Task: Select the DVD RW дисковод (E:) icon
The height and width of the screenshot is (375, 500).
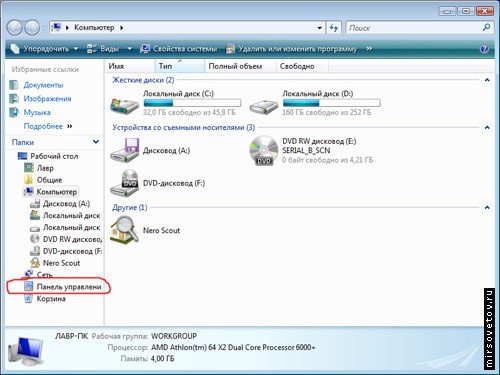Action: tap(264, 150)
